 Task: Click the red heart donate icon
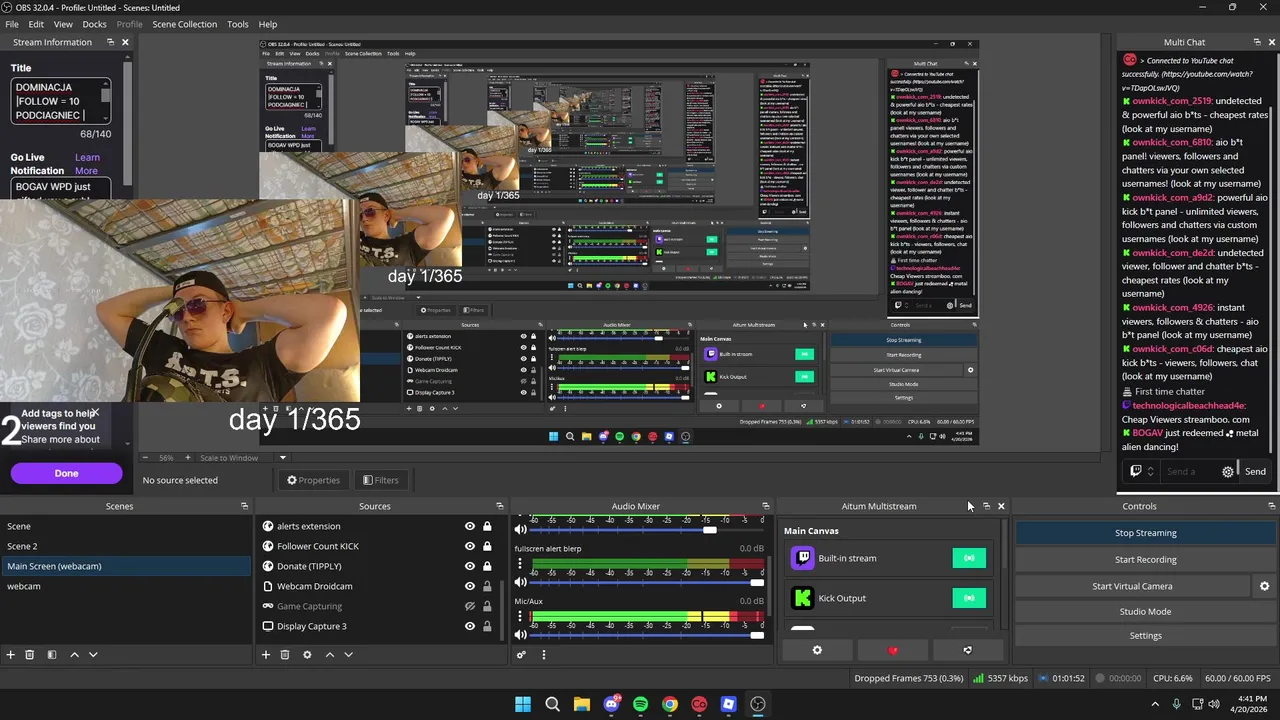point(893,650)
